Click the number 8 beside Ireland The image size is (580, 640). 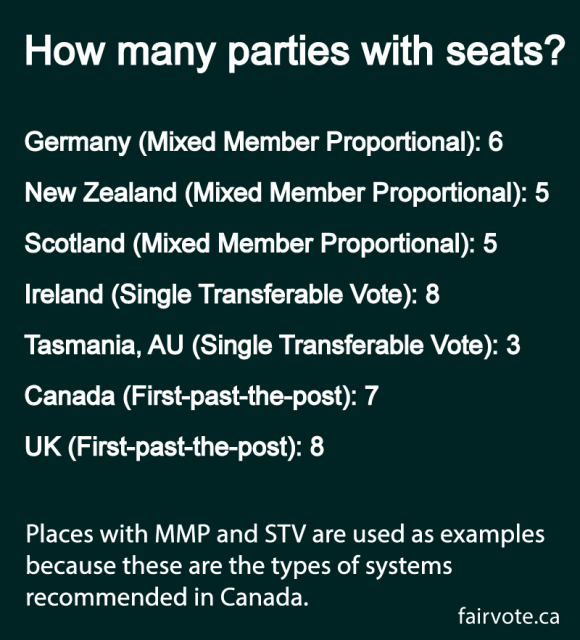pos(432,294)
